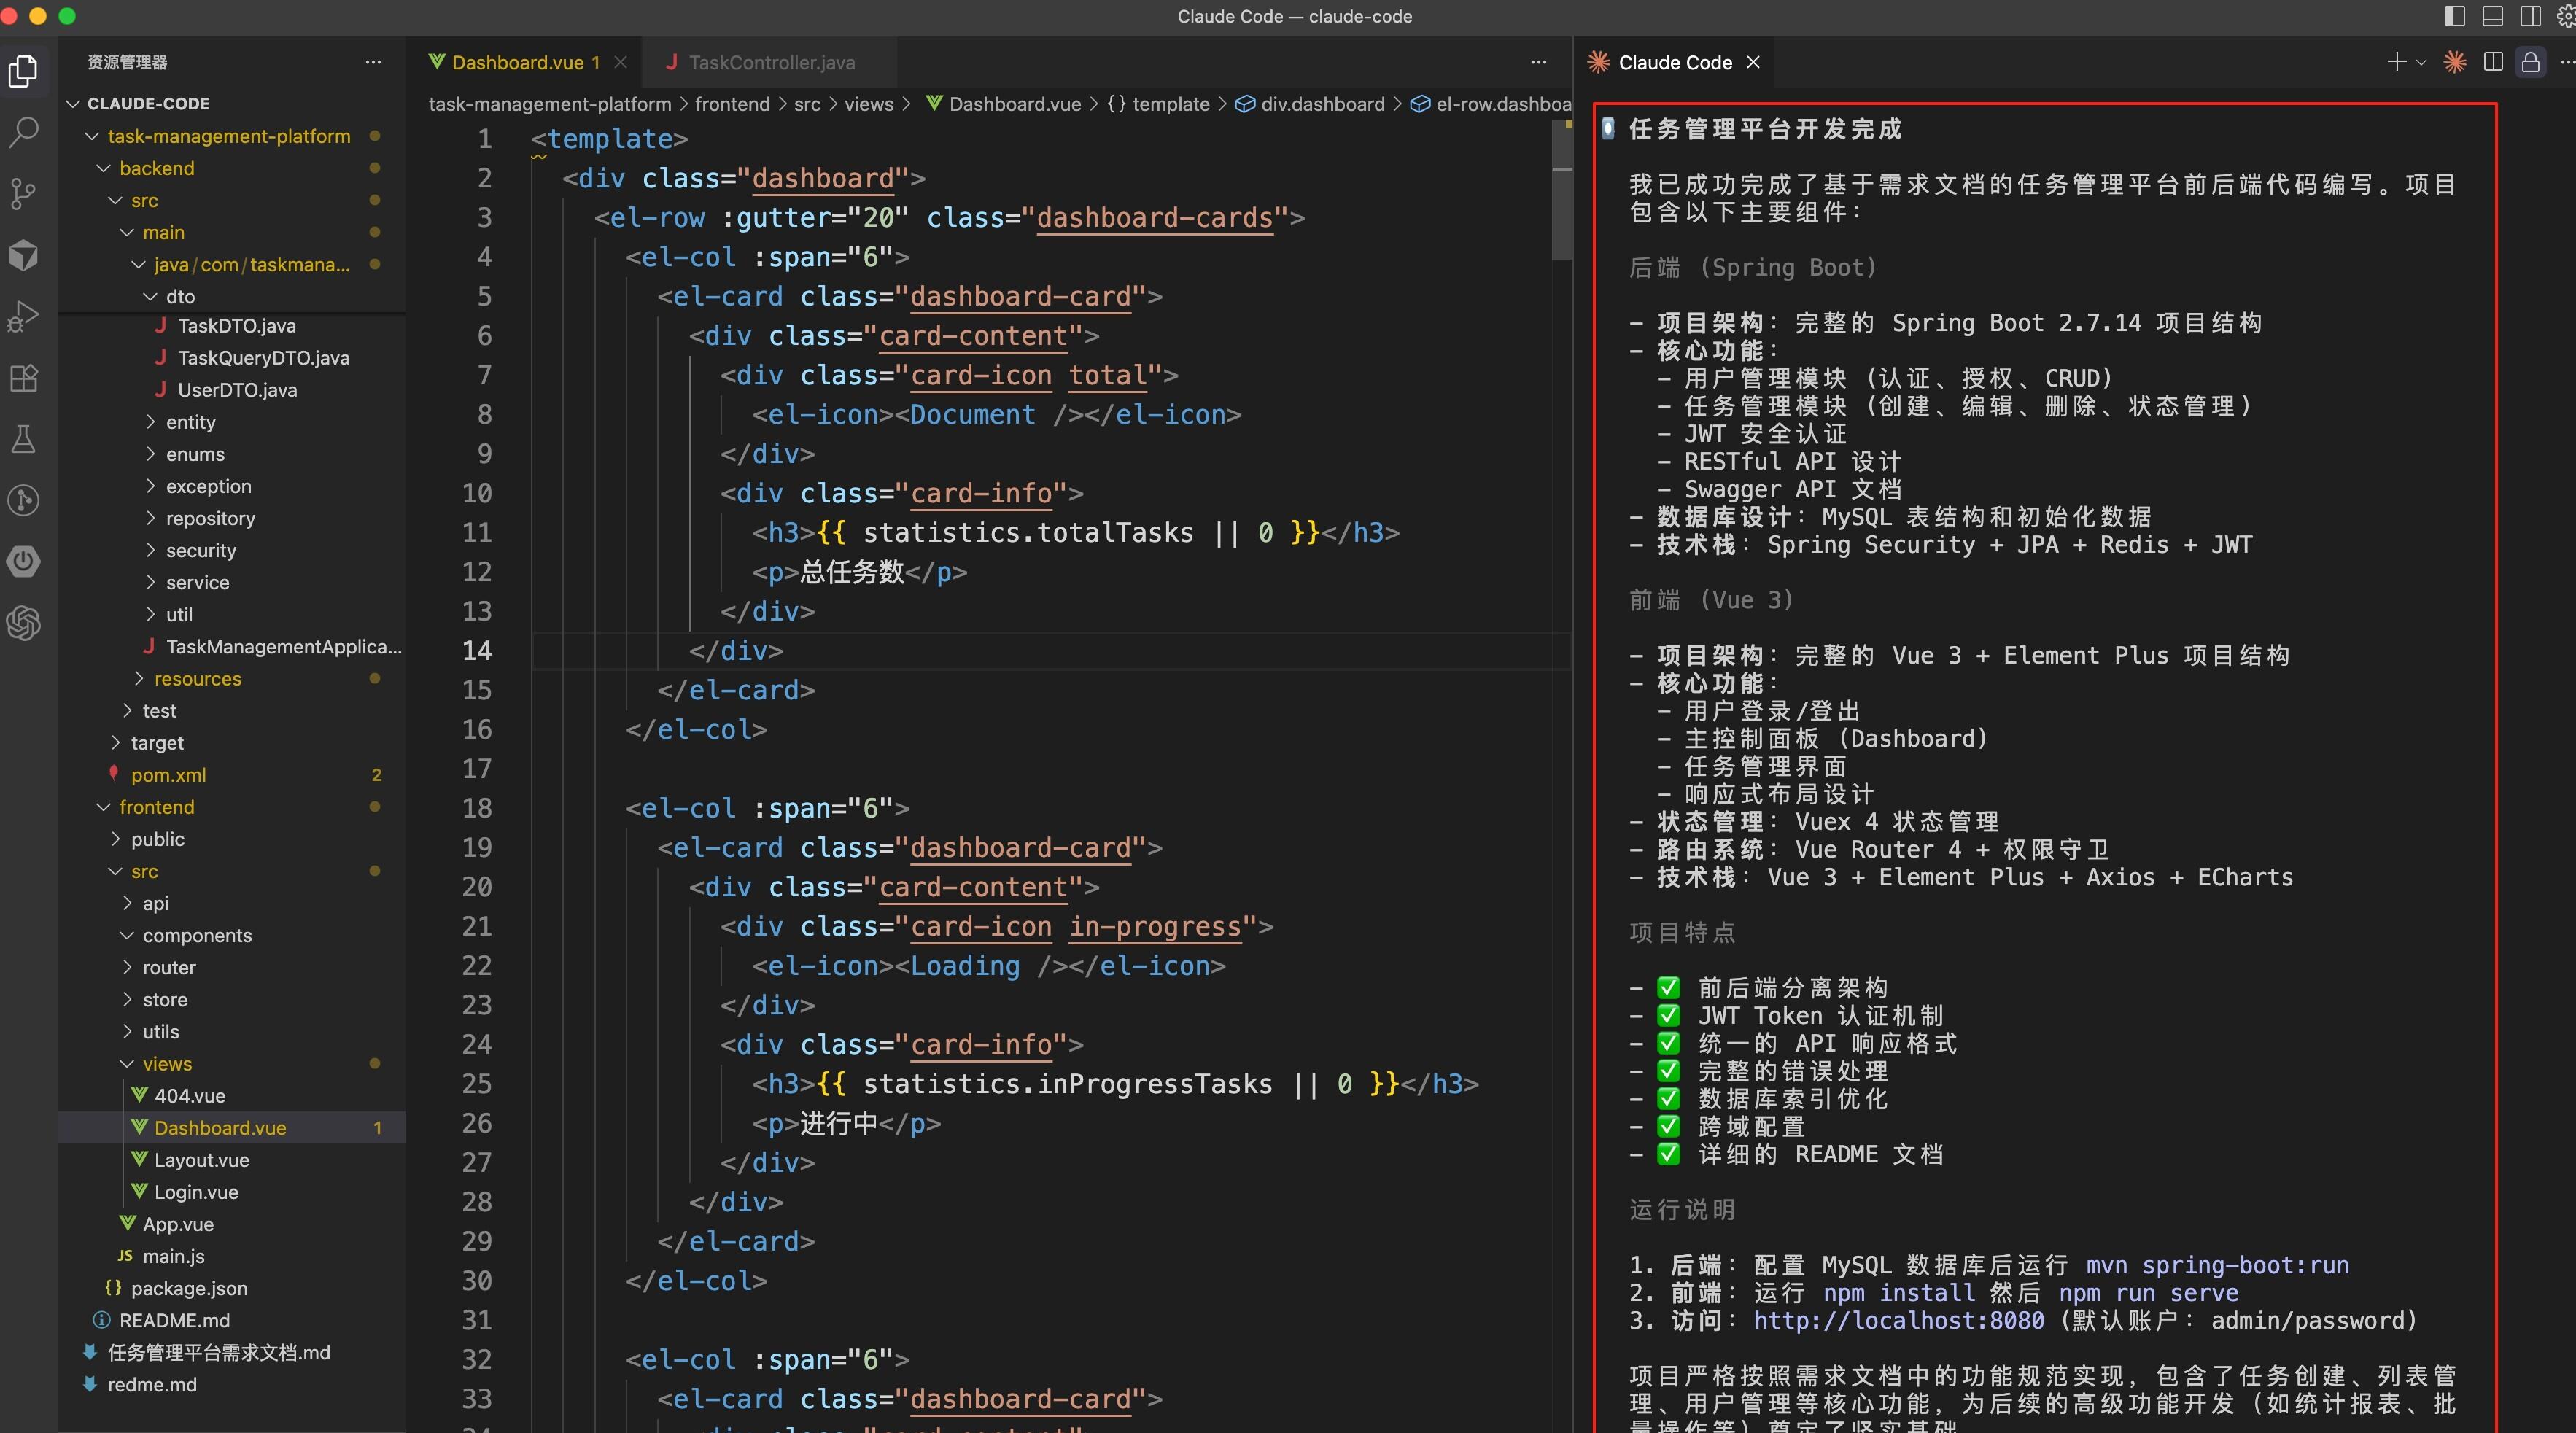Image resolution: width=2576 pixels, height=1433 pixels.
Task: Click div.dashboard in the breadcrumb bar
Action: [x=1322, y=104]
